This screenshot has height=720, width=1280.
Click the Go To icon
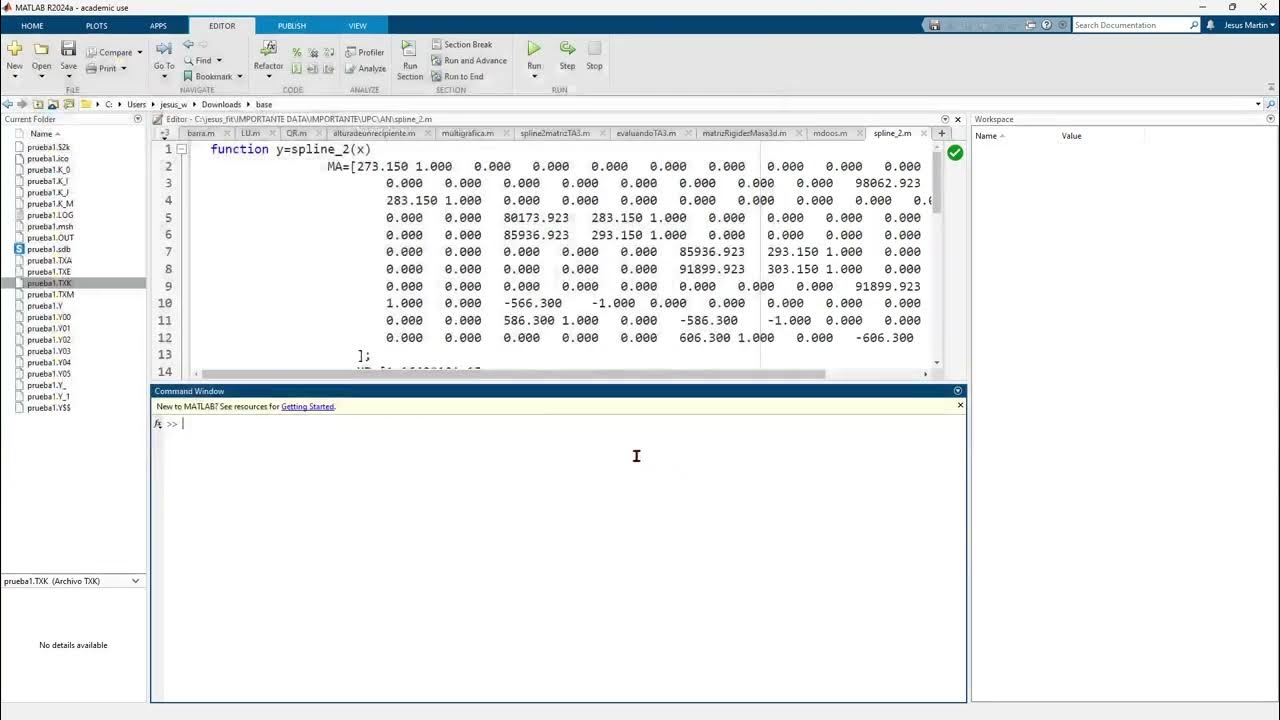(164, 48)
